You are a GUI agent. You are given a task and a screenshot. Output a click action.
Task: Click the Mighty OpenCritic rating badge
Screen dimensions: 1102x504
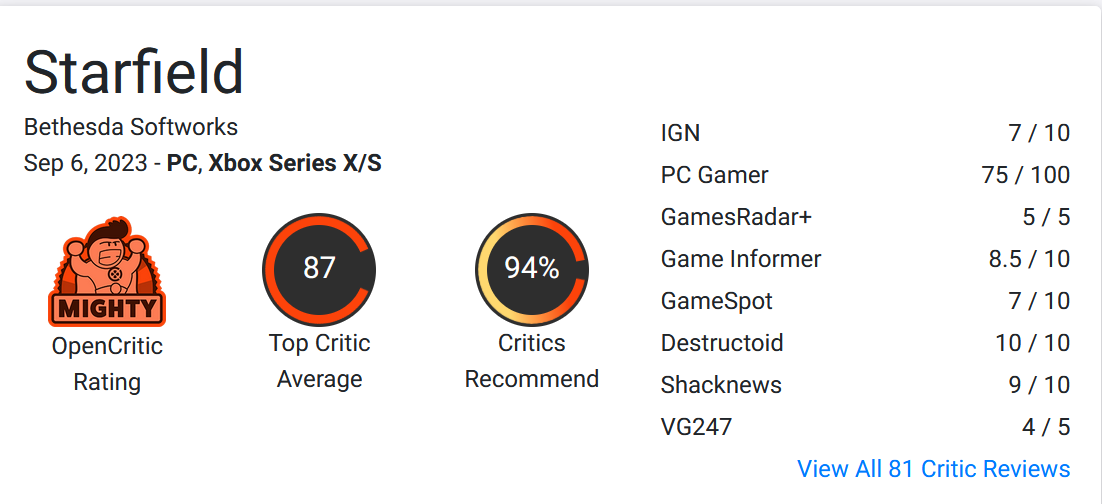tap(107, 271)
